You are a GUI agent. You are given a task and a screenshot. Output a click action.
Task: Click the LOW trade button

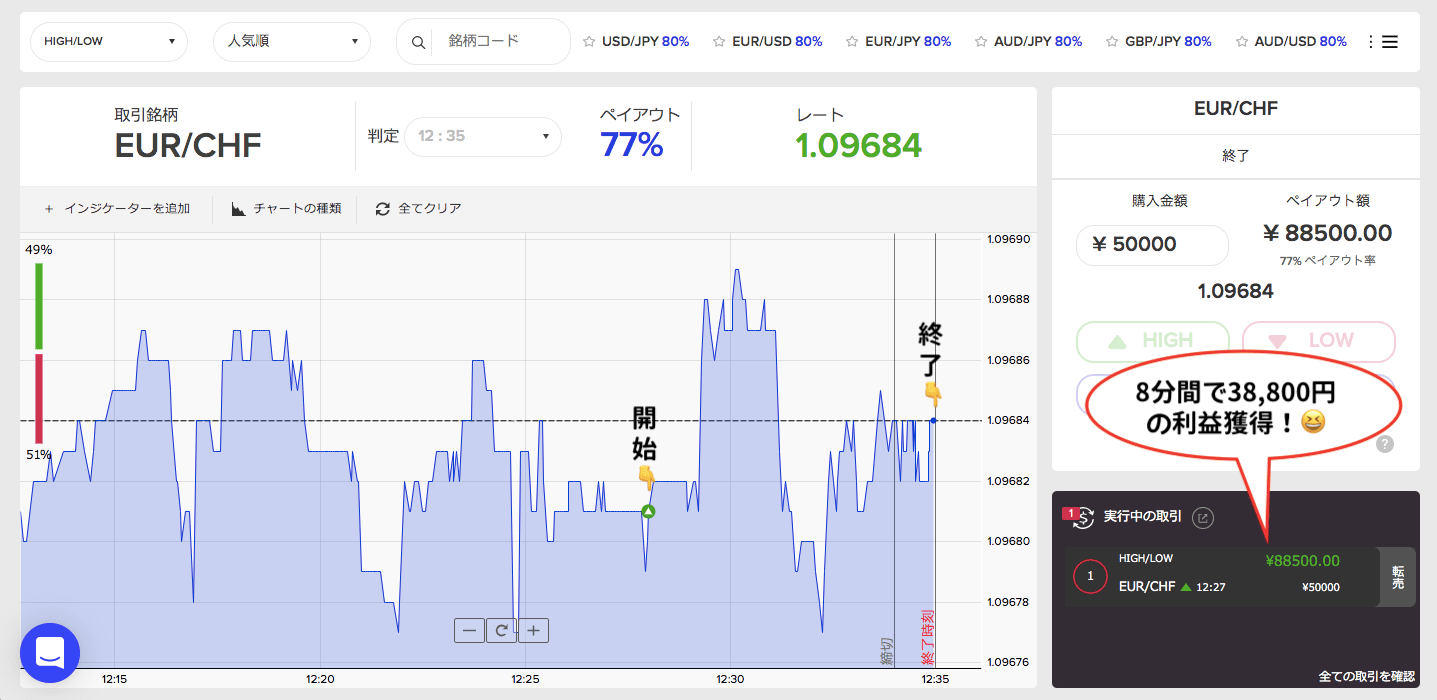coord(1318,341)
